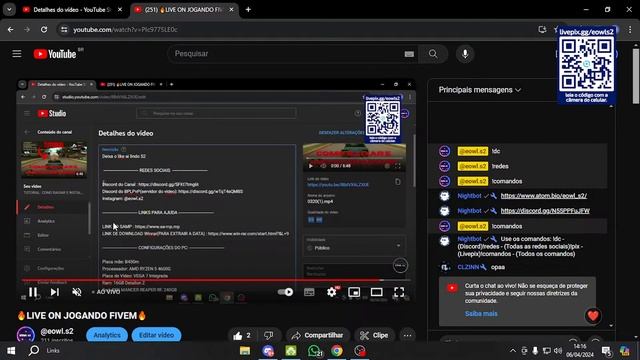
Task: Click Nightbot name beside the atom.bio link
Action: coord(469,196)
